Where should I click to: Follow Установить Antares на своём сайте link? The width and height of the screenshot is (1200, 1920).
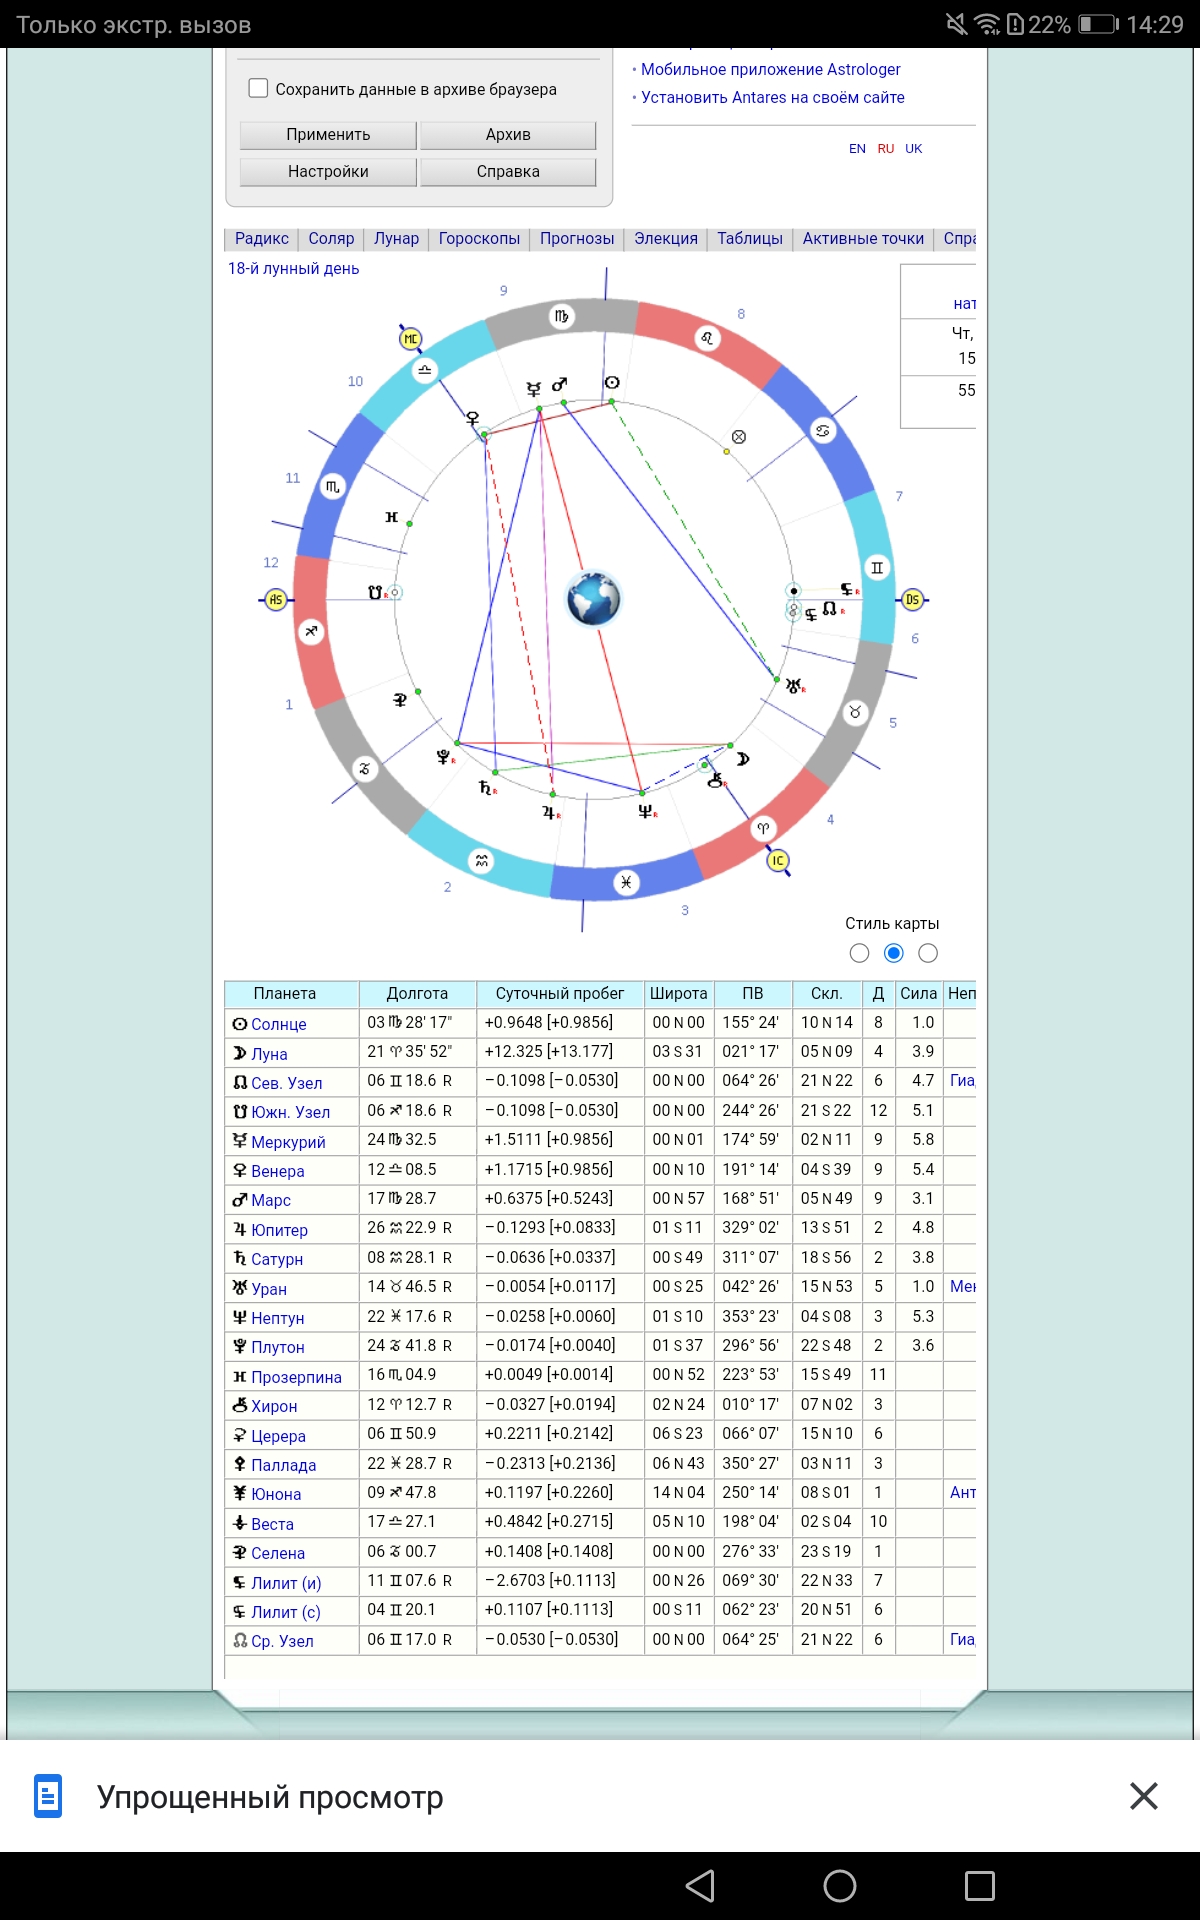point(772,97)
